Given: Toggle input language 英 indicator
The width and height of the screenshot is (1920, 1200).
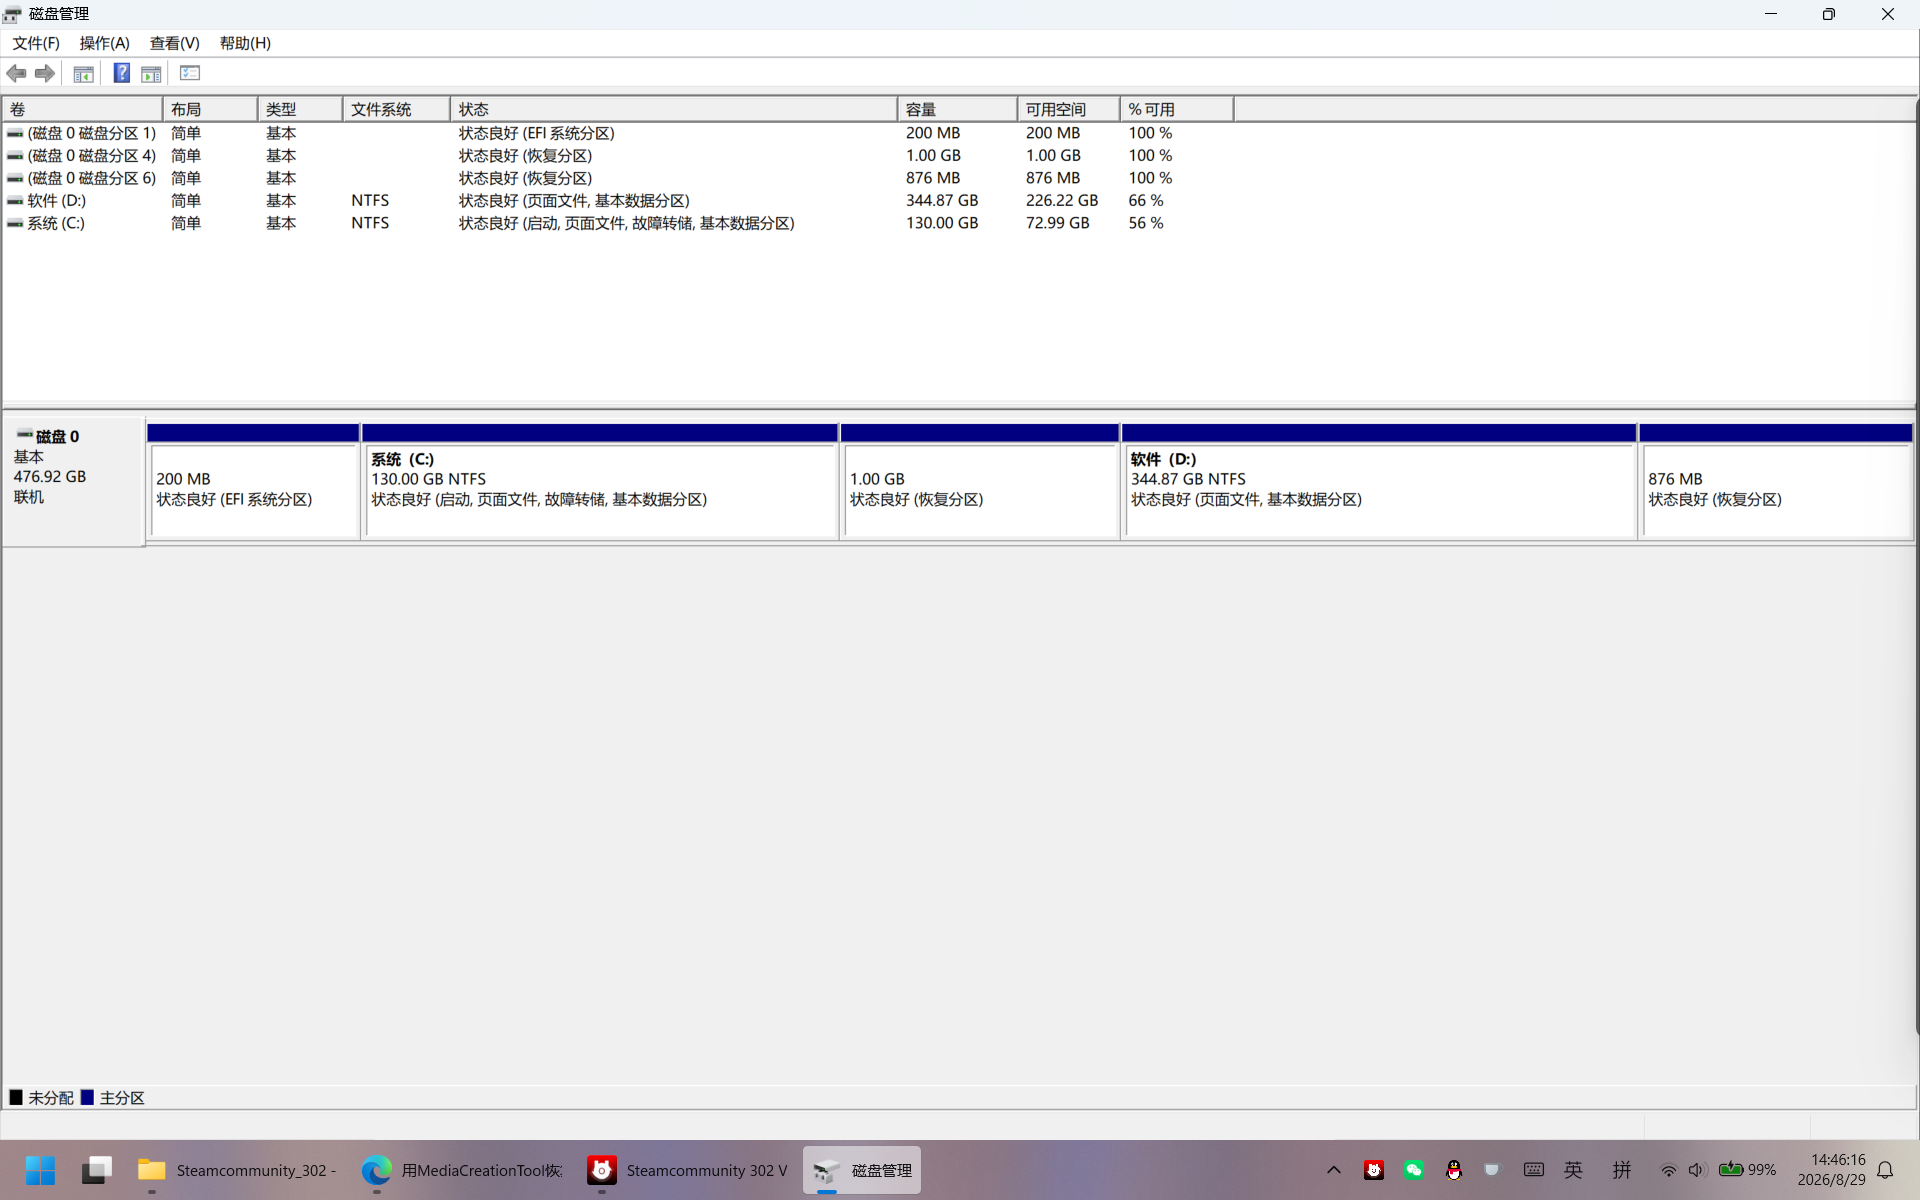Looking at the screenshot, I should click(1573, 1170).
